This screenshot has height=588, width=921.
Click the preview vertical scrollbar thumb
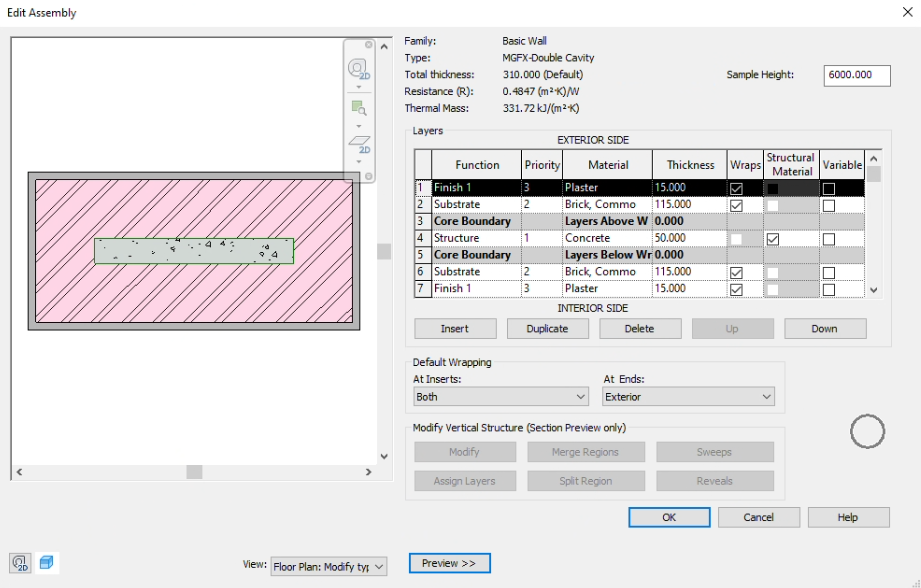tap(384, 251)
